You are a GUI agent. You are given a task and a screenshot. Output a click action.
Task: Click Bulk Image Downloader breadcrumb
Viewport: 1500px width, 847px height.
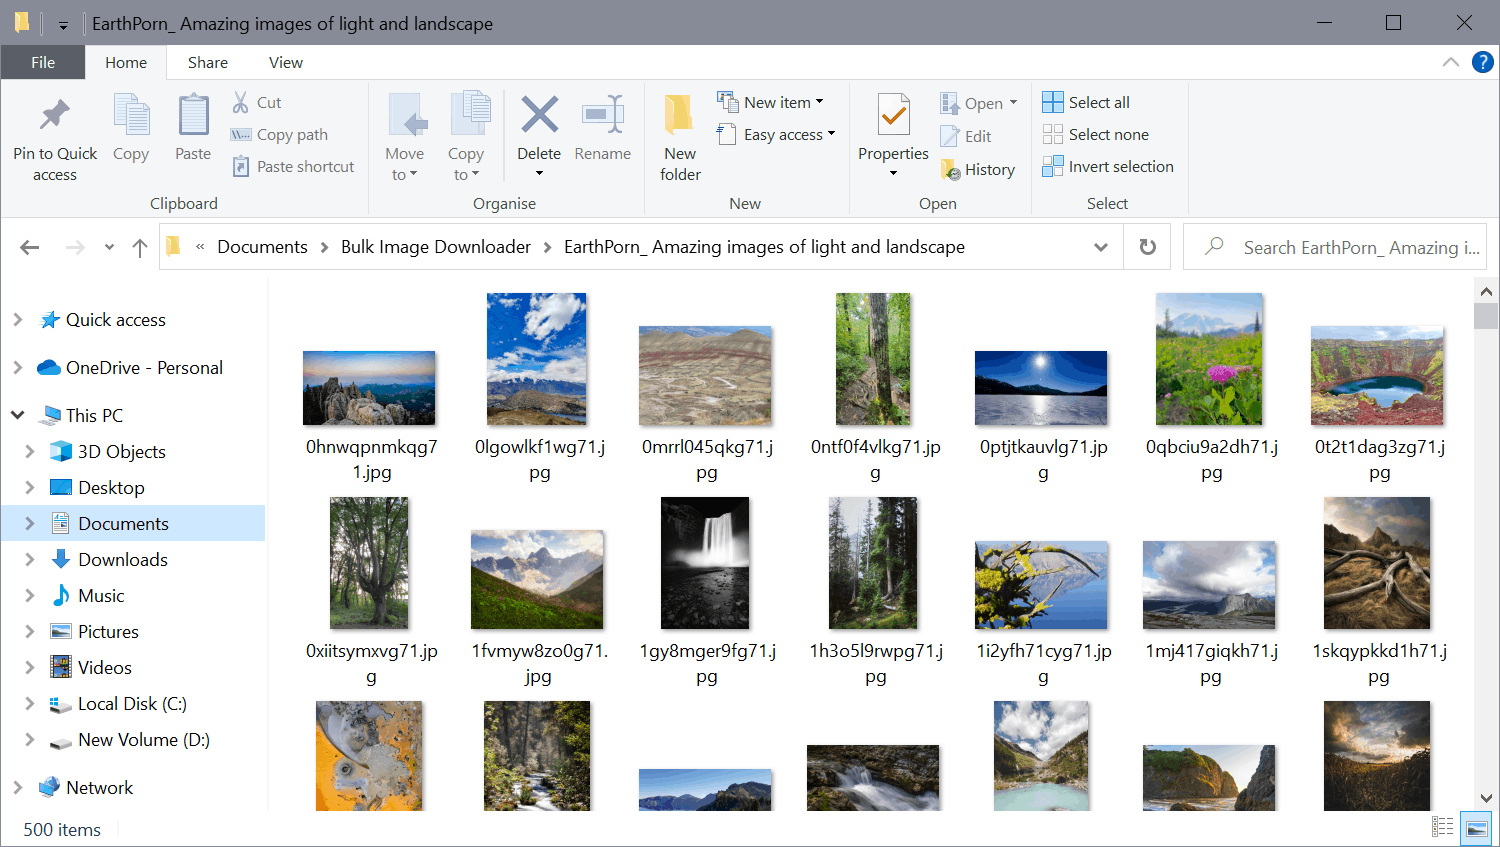click(436, 247)
